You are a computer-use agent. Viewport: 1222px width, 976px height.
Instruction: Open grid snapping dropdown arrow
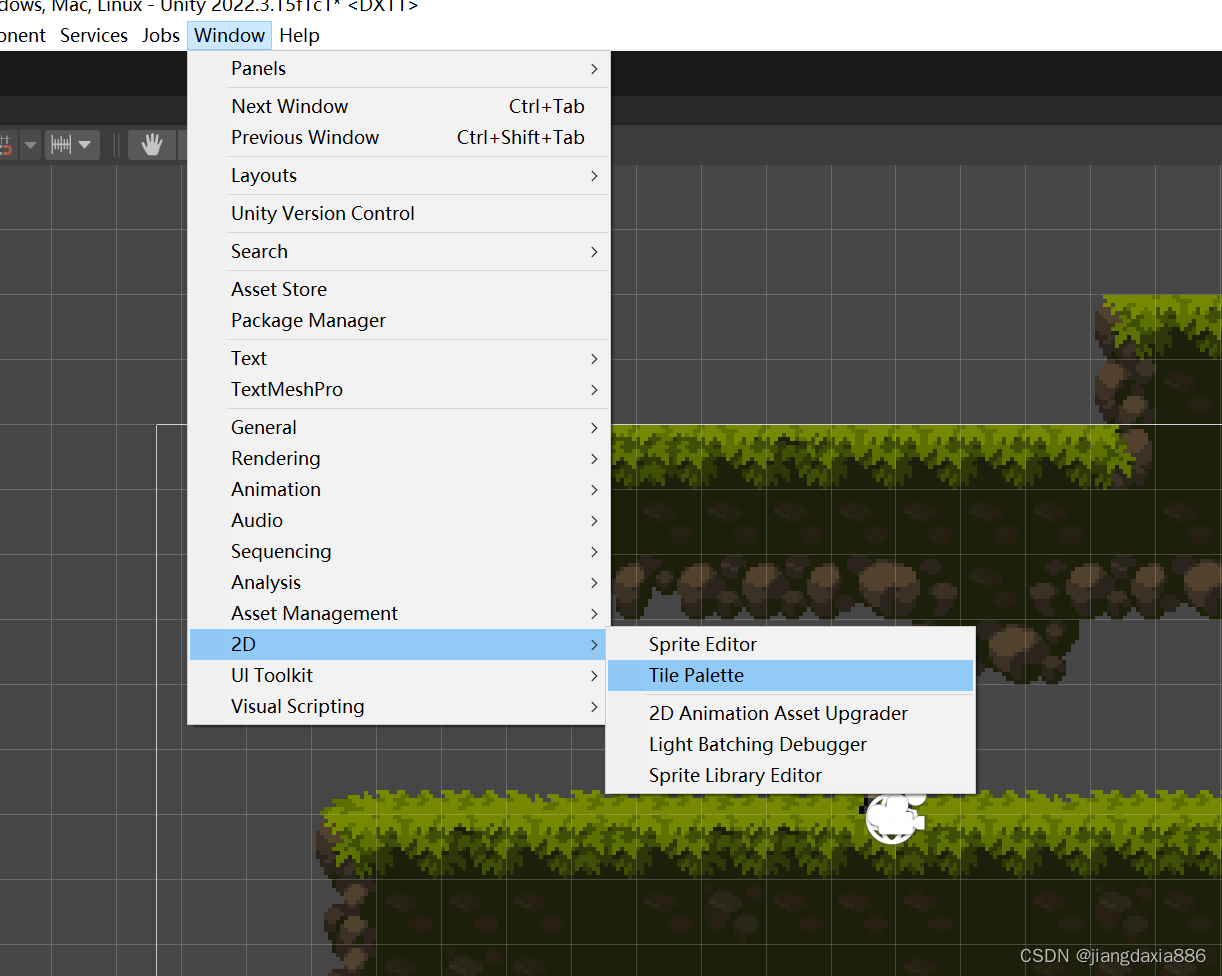tap(30, 145)
